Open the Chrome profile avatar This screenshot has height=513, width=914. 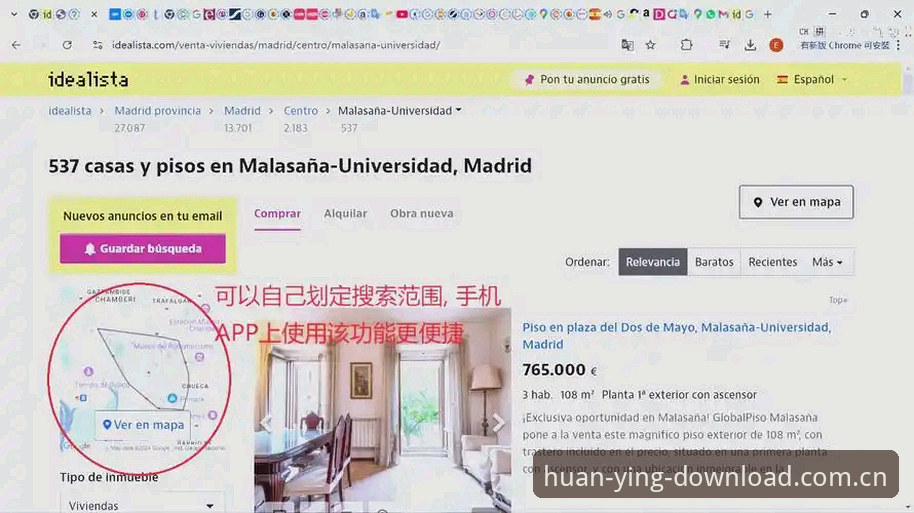(776, 45)
